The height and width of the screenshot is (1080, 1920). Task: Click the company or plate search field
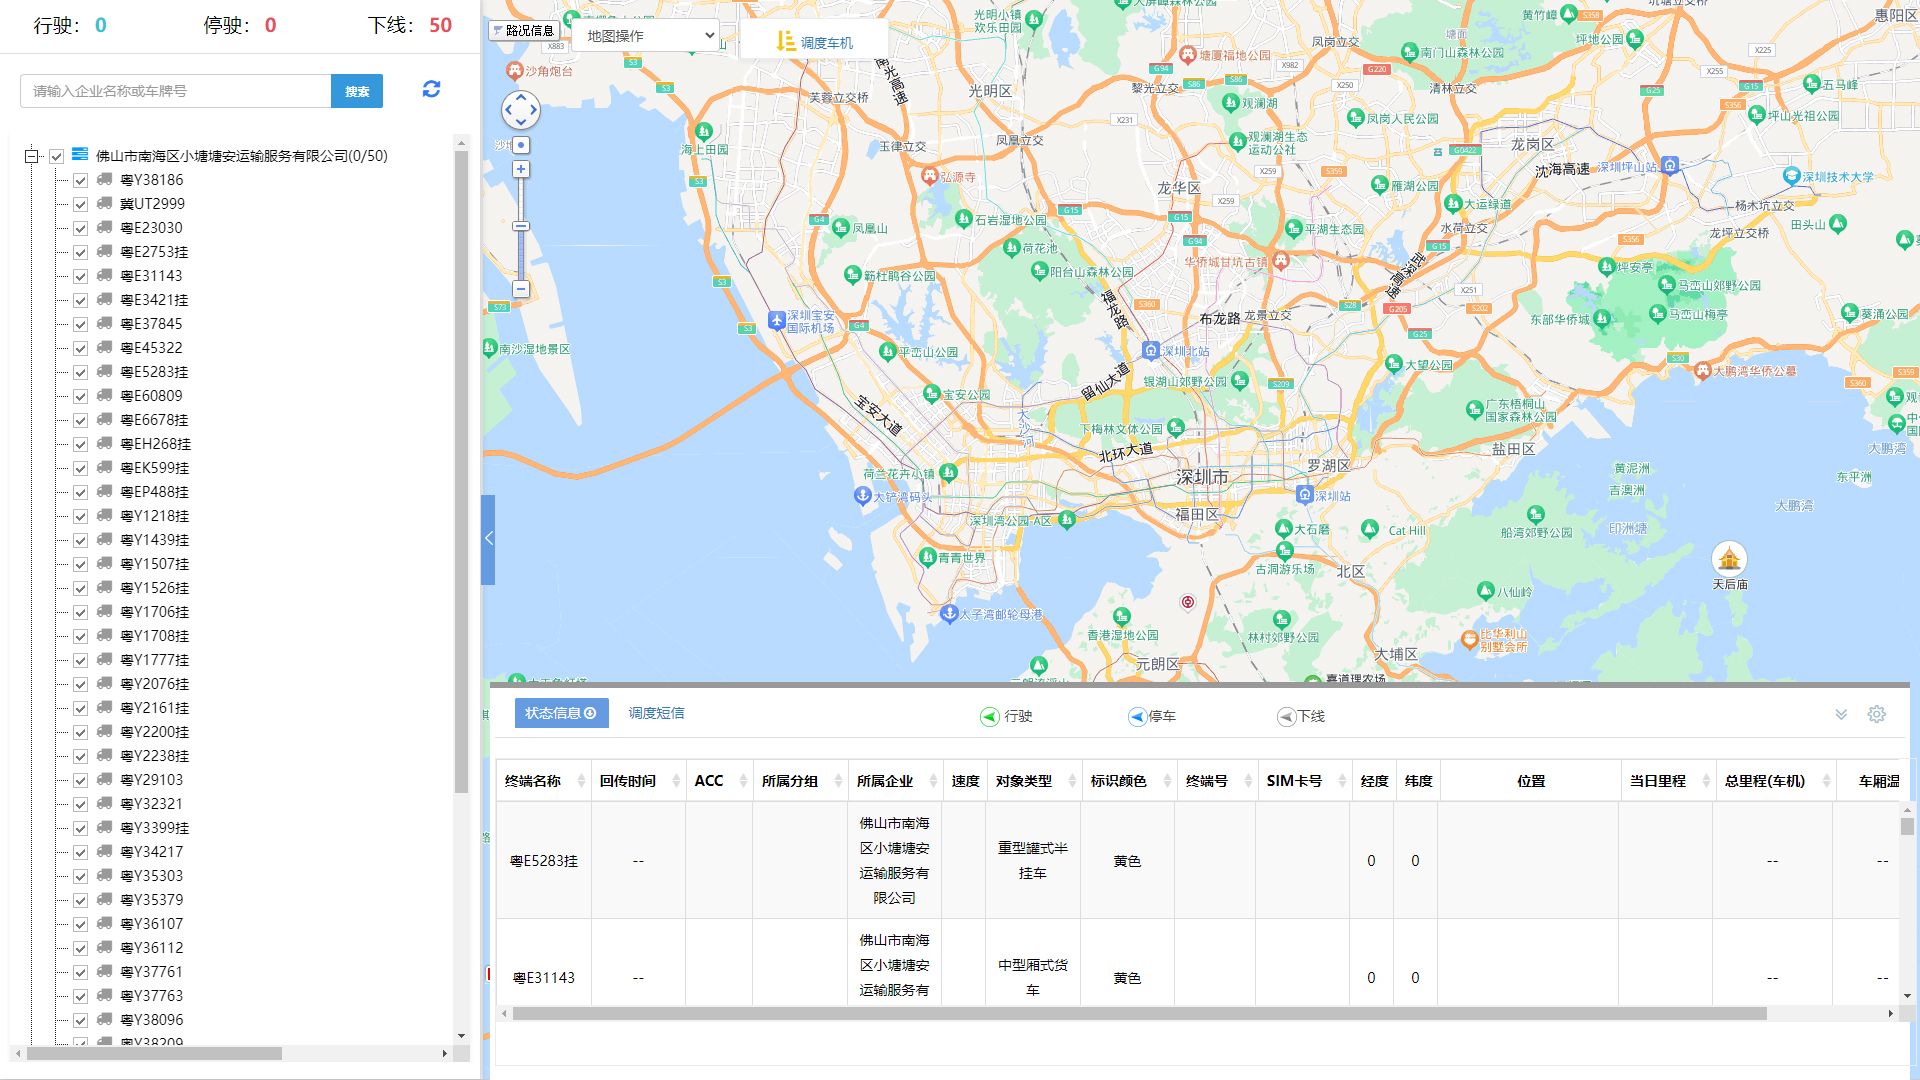[175, 91]
